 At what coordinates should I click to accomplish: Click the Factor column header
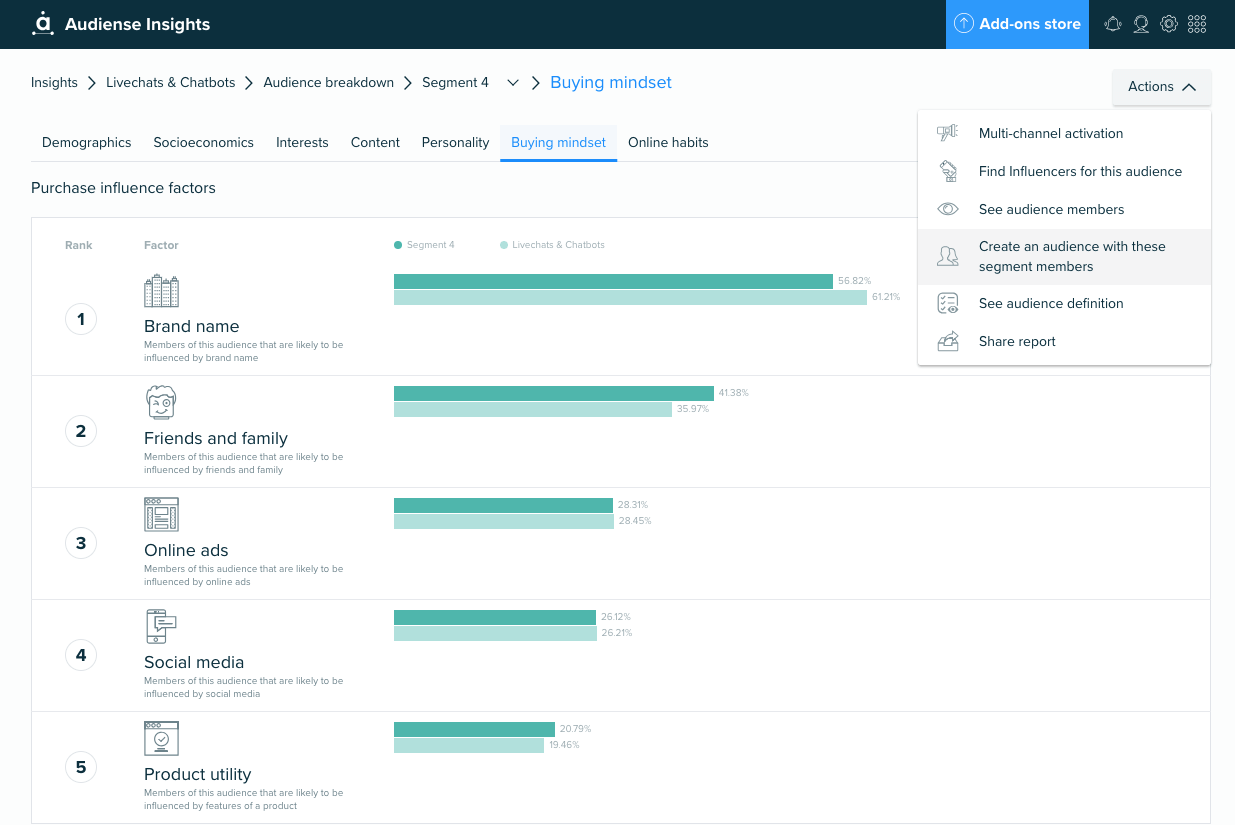pyautogui.click(x=161, y=245)
